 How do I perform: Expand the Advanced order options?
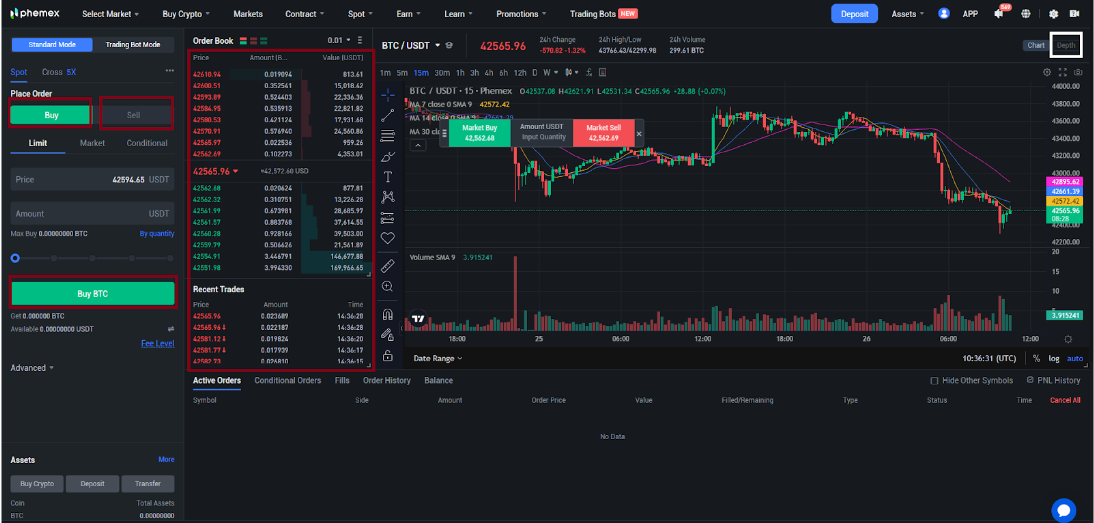(x=32, y=367)
